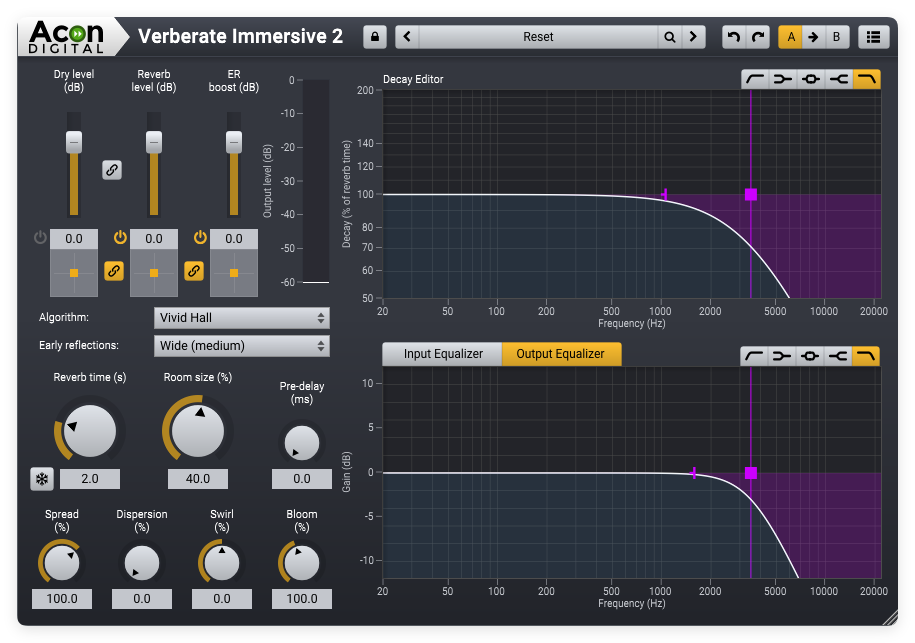
Task: Click Reverb time value 2.0
Action: click(90, 479)
